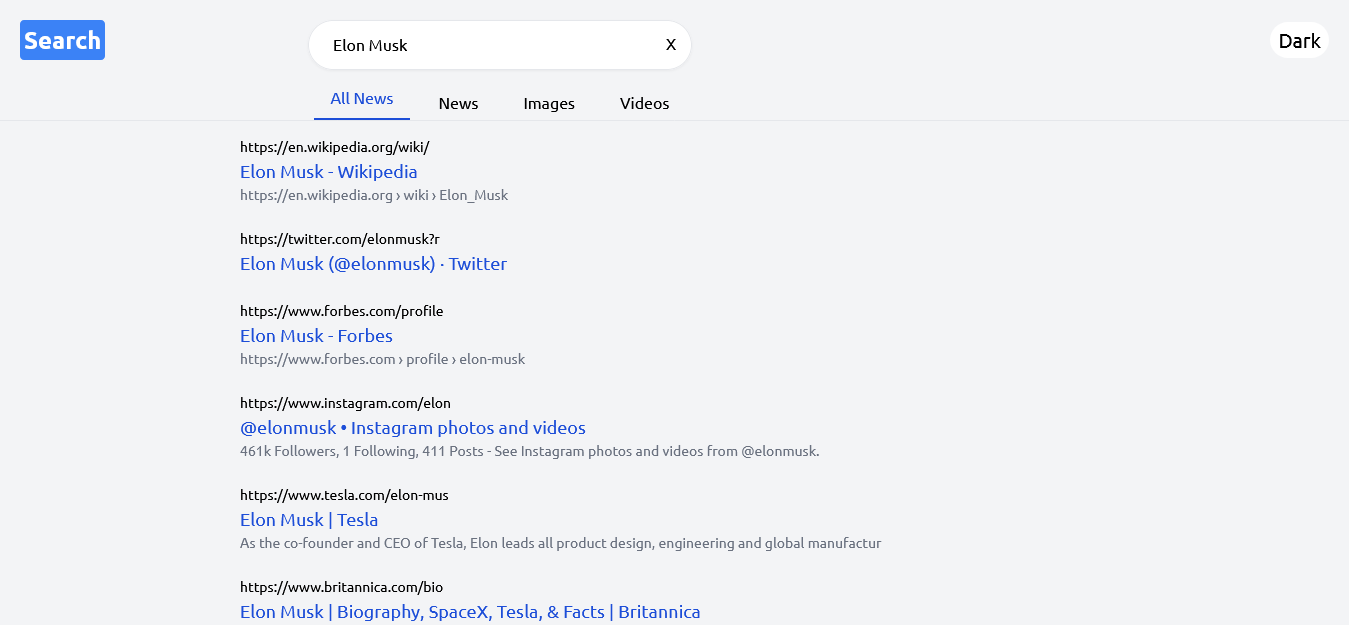Click the URL https://twitter.com/elonmusk?r
Screen dimensions: 1349x625
click(x=339, y=239)
